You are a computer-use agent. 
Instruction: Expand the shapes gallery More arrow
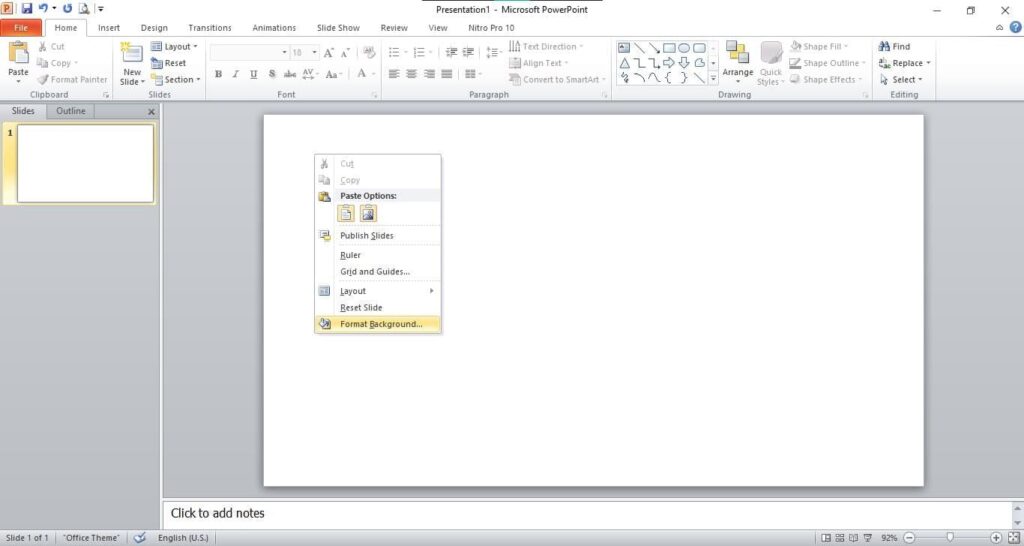[x=713, y=79]
